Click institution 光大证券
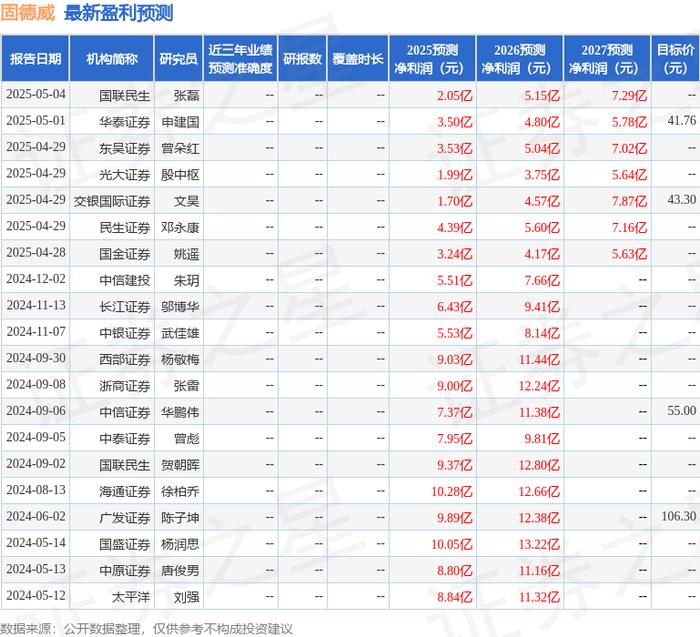This screenshot has width=700, height=637. [125, 175]
